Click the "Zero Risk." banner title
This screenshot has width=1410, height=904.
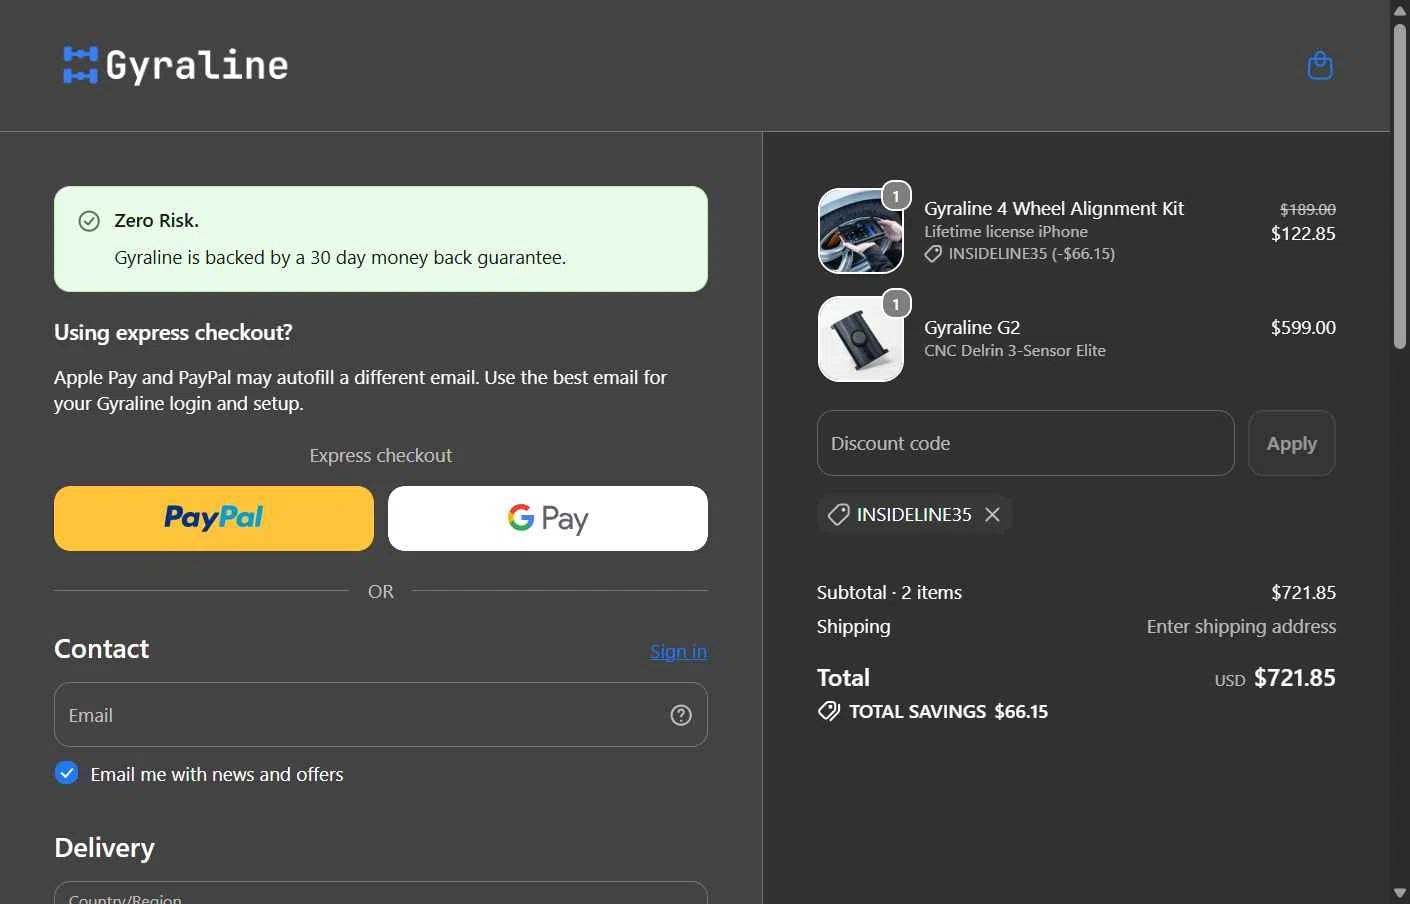[x=156, y=221]
